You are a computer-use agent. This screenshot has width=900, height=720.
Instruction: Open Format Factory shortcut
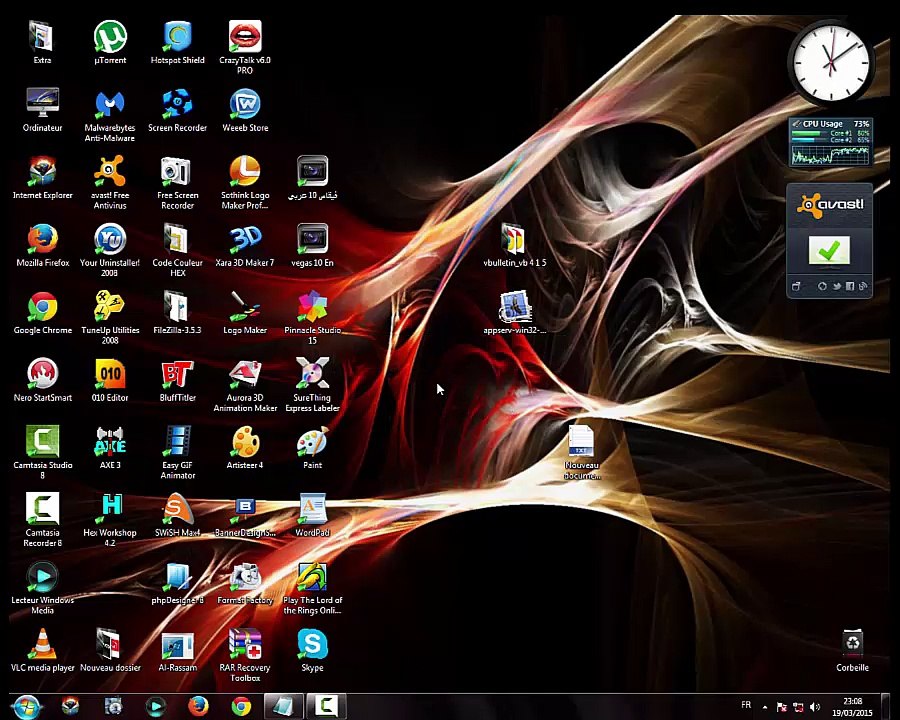point(245,582)
